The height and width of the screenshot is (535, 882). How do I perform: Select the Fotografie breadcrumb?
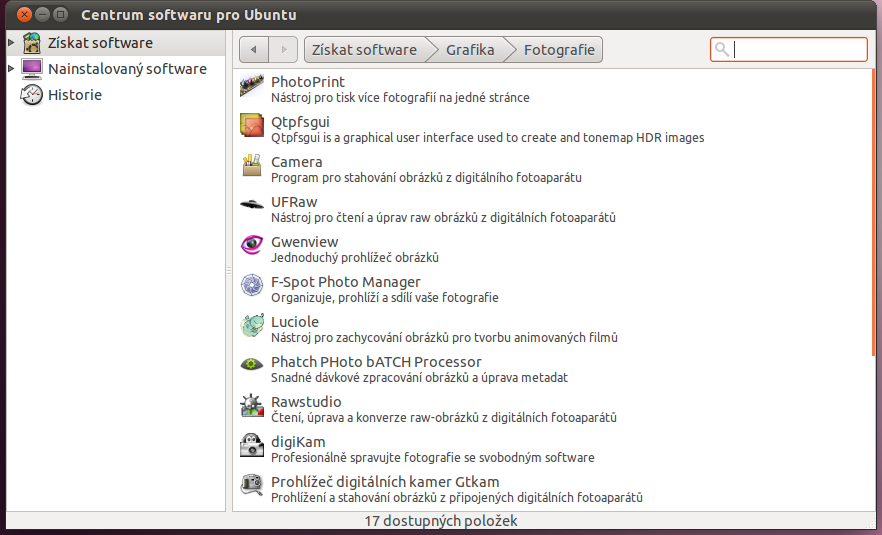(x=559, y=50)
